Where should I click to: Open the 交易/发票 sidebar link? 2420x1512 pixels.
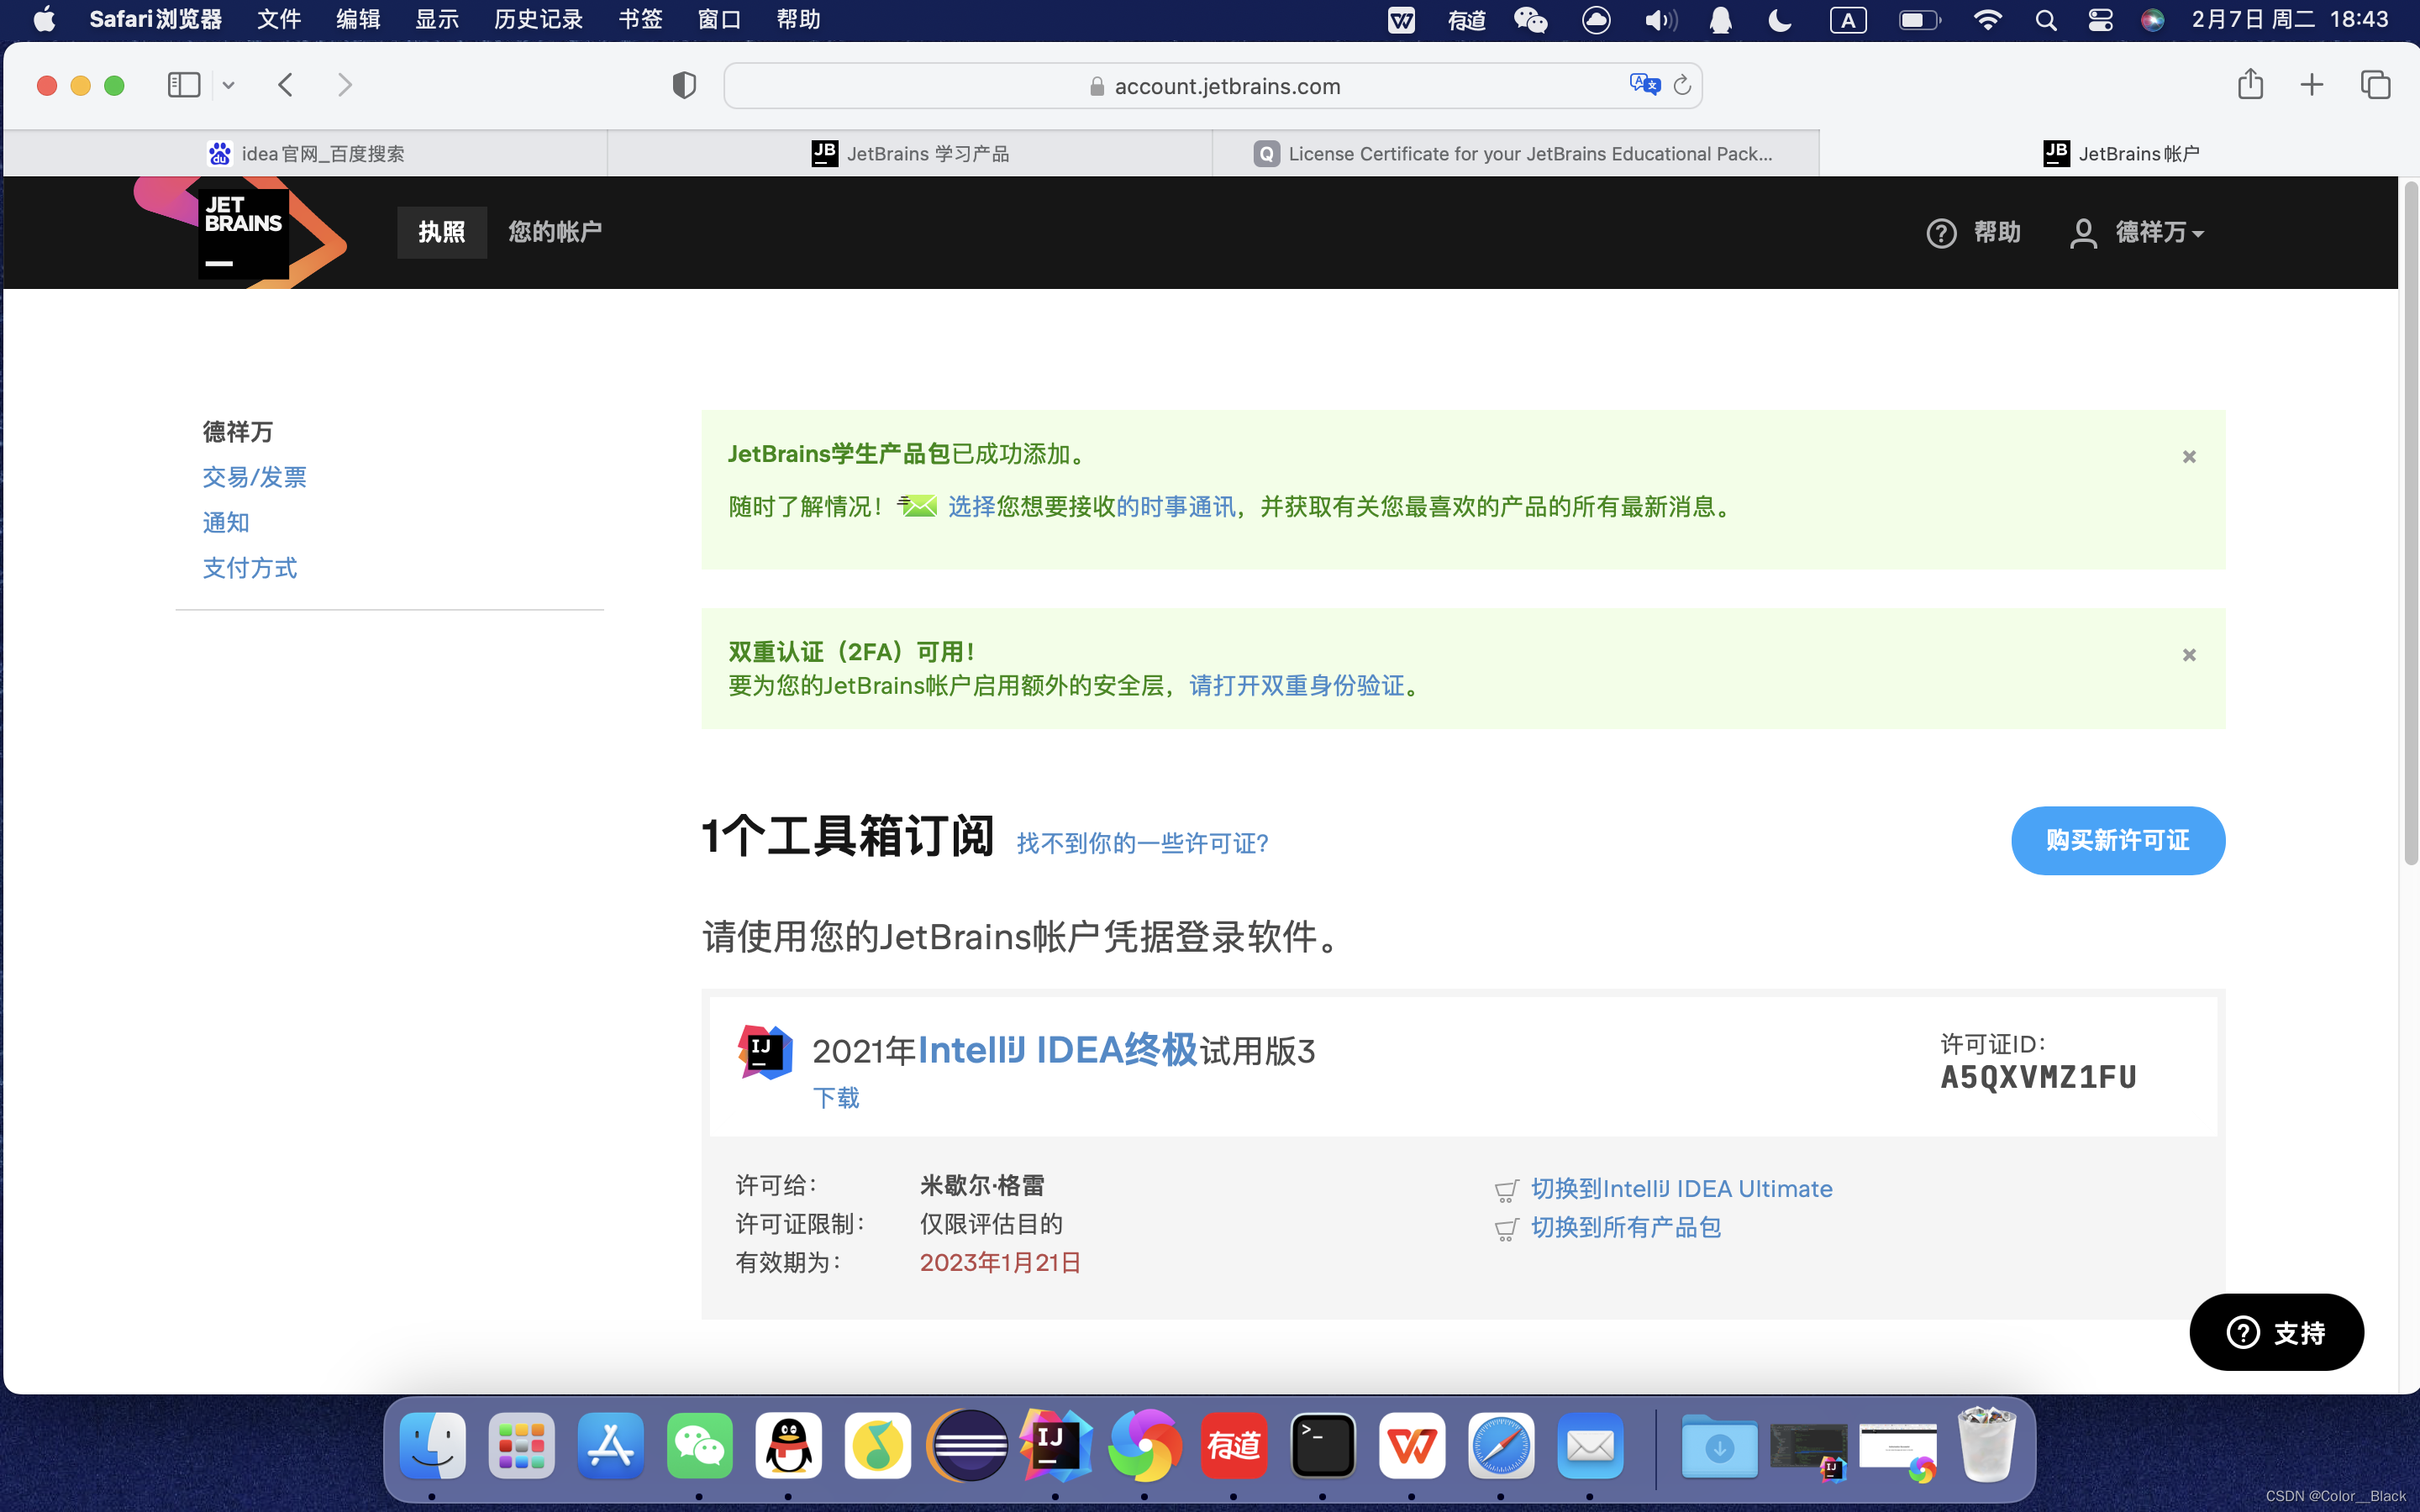point(254,477)
